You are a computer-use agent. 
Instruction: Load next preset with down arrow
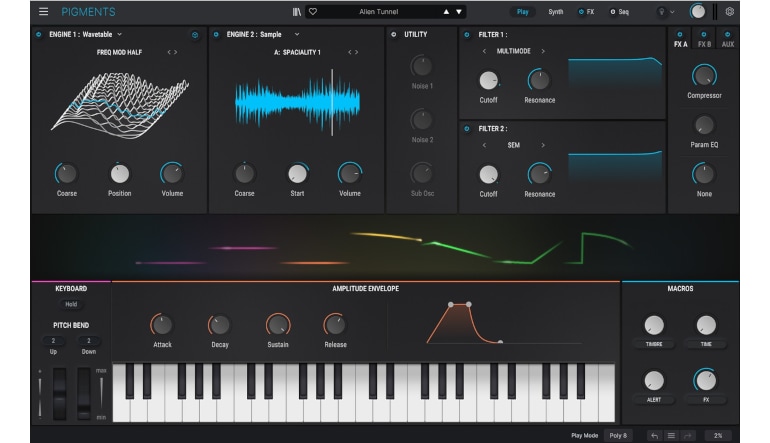[x=459, y=12]
